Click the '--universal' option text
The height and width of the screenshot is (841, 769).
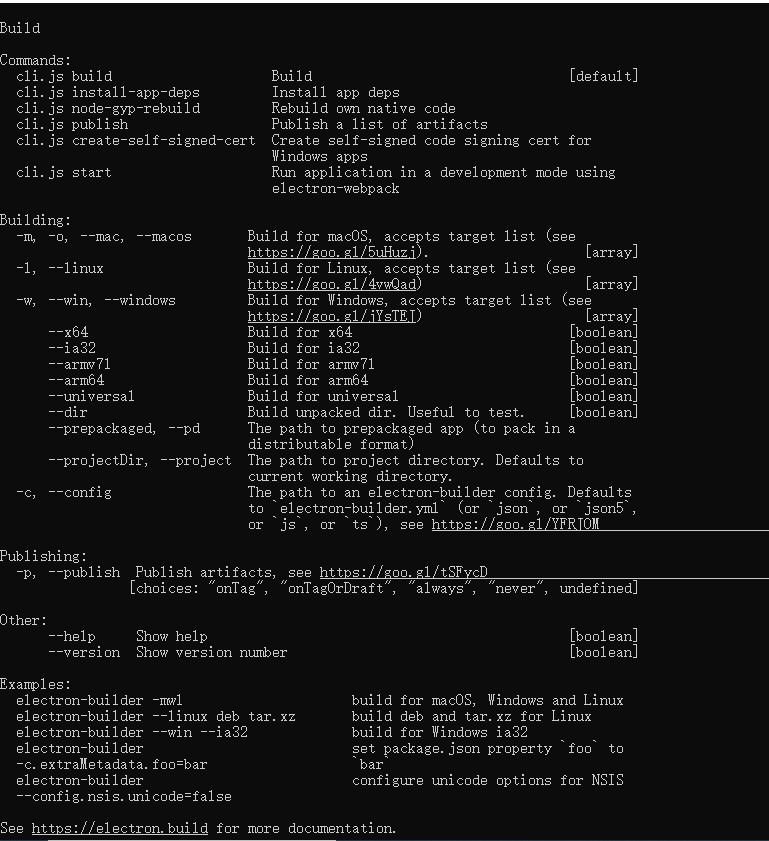[91, 396]
